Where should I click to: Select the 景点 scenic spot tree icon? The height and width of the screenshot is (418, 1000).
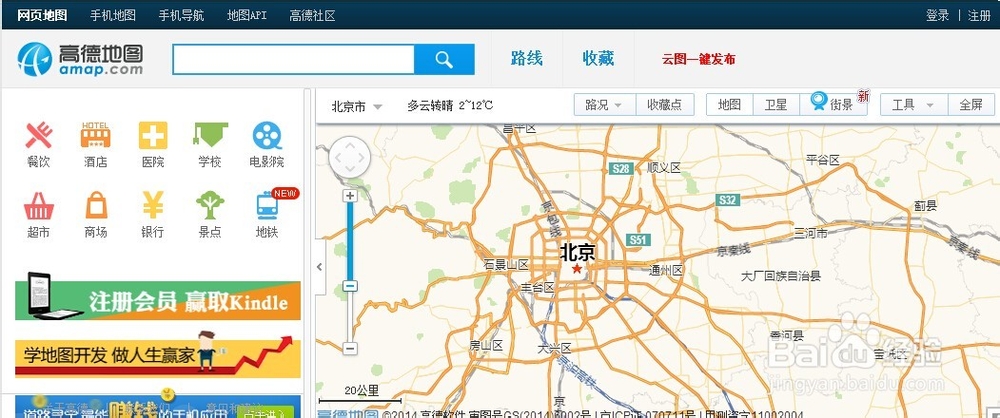coord(210,205)
